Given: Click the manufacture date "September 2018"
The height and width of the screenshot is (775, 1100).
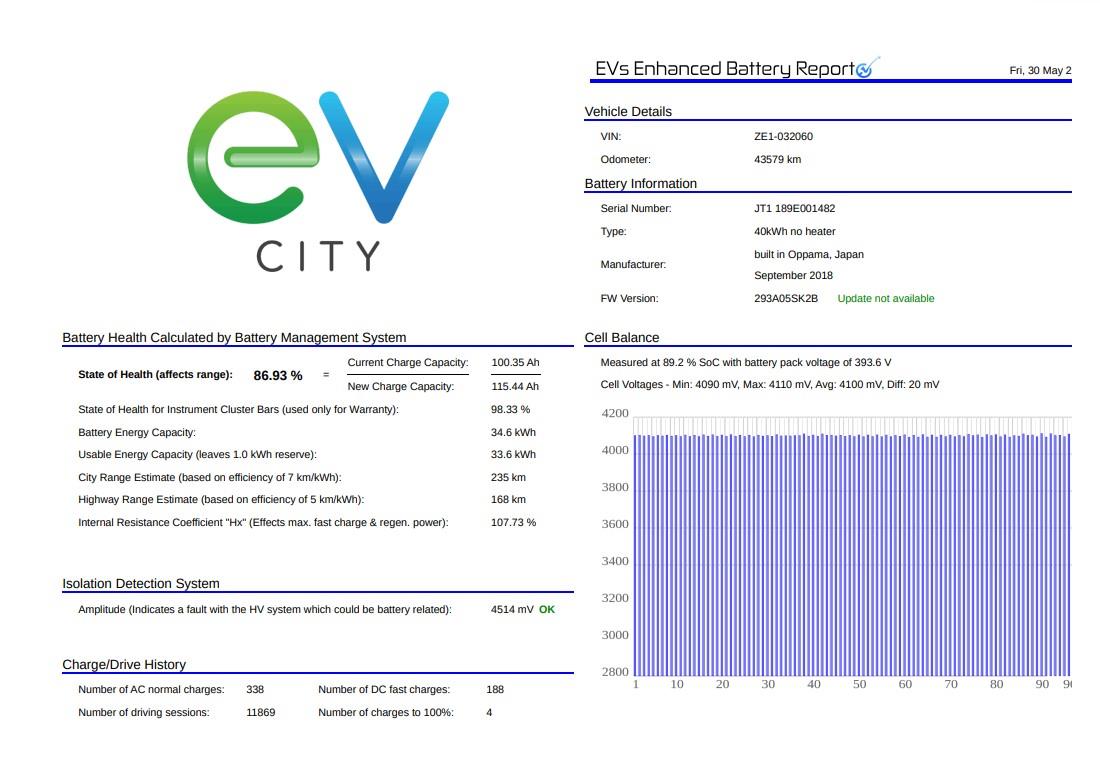Looking at the screenshot, I should coord(793,276).
